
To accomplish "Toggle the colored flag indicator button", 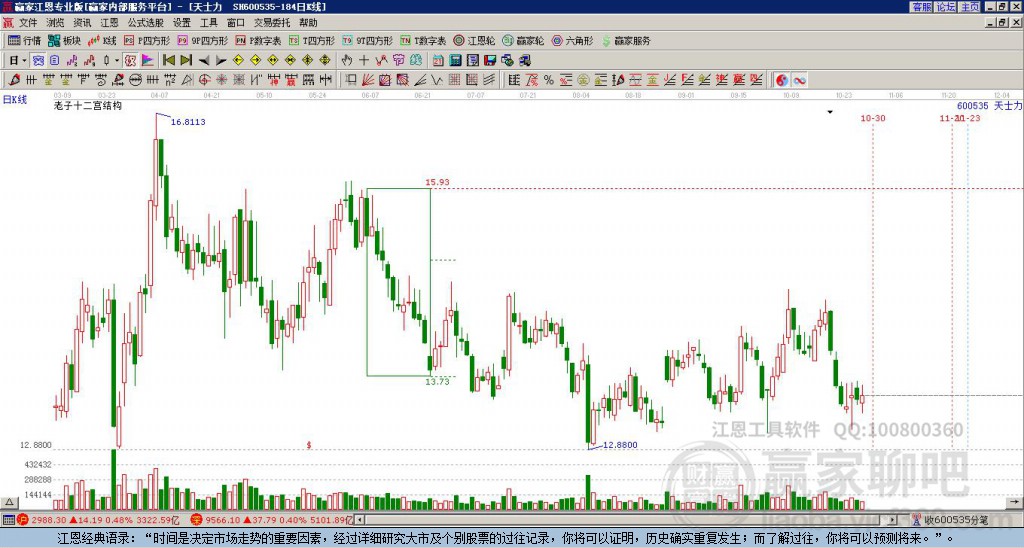I will [x=148, y=61].
